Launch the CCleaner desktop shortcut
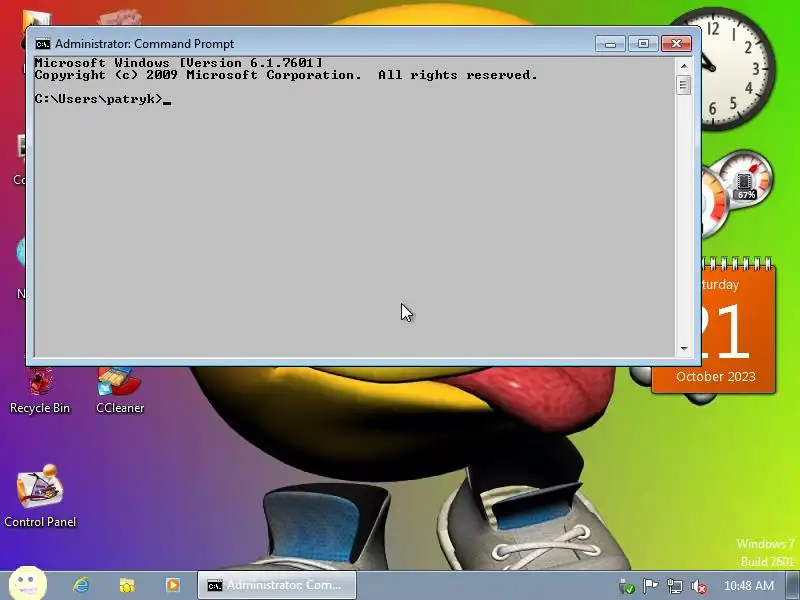The width and height of the screenshot is (800, 600). pos(120,391)
